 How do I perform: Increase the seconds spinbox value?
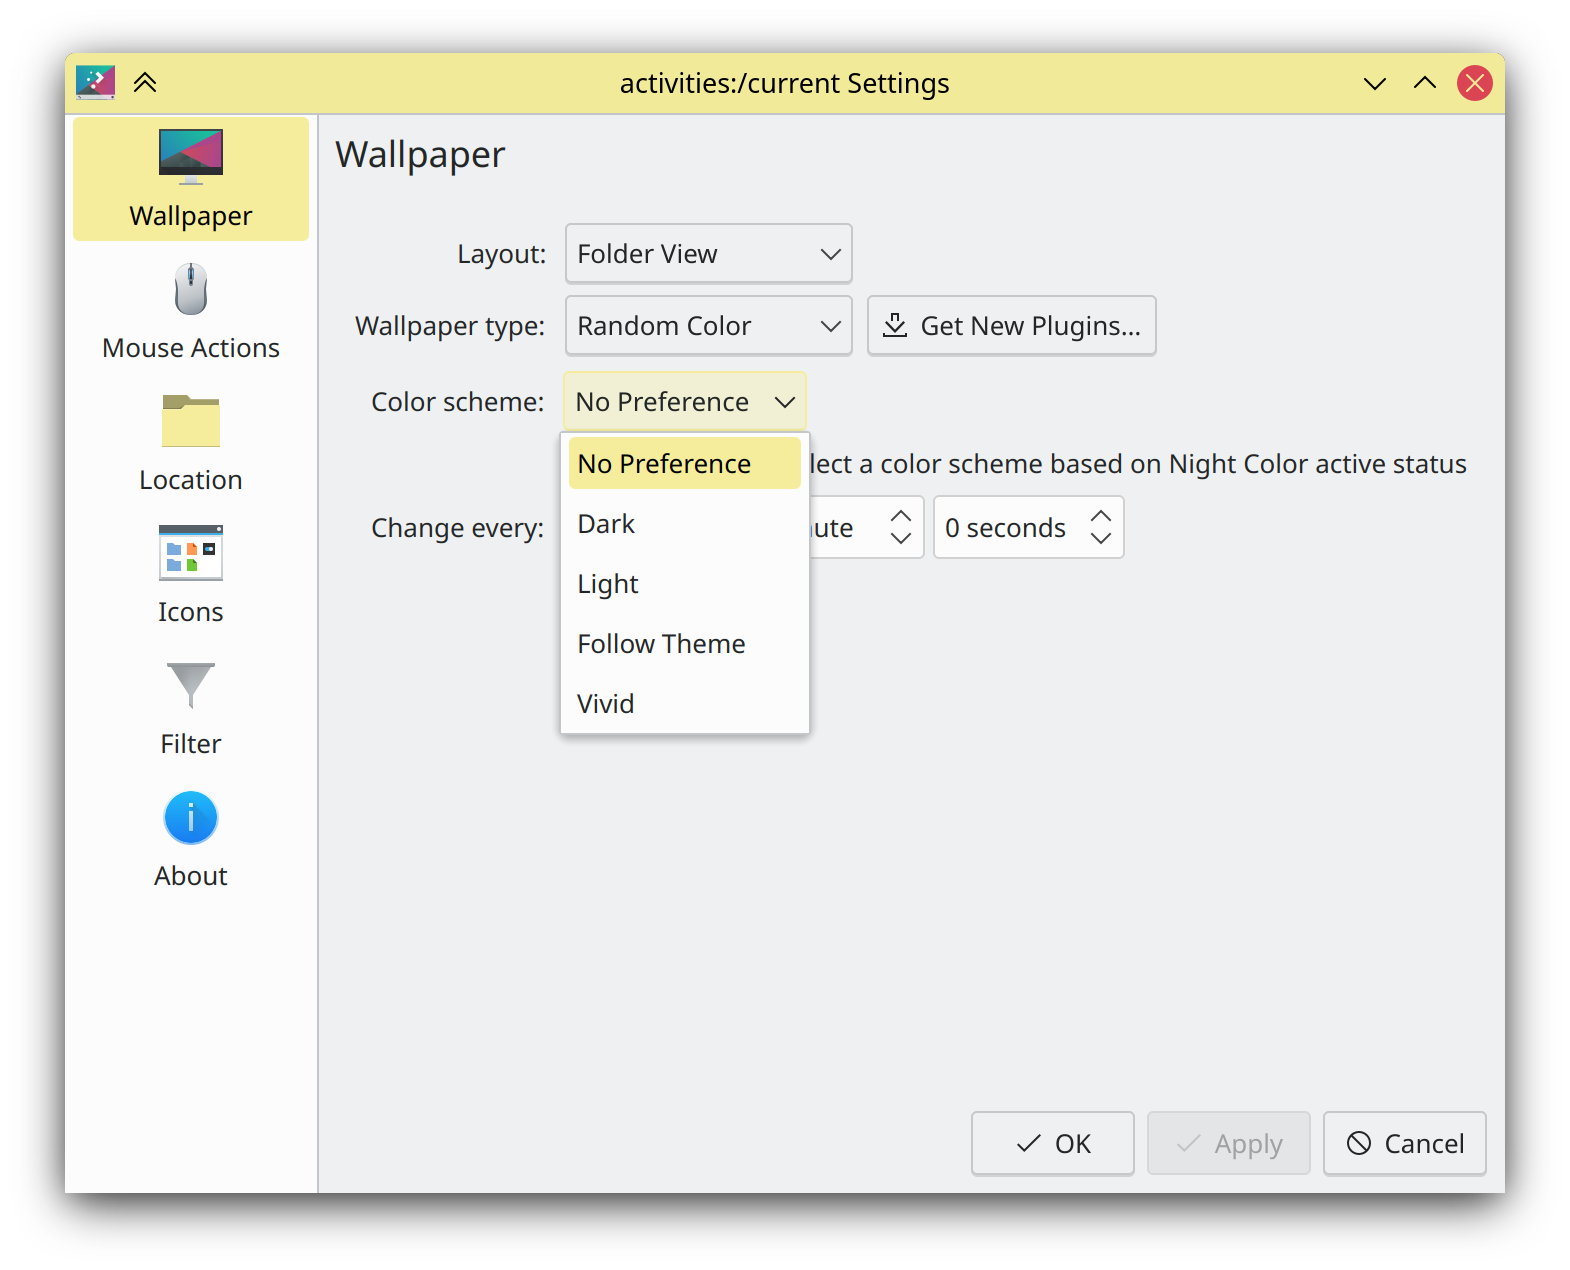pos(1101,515)
